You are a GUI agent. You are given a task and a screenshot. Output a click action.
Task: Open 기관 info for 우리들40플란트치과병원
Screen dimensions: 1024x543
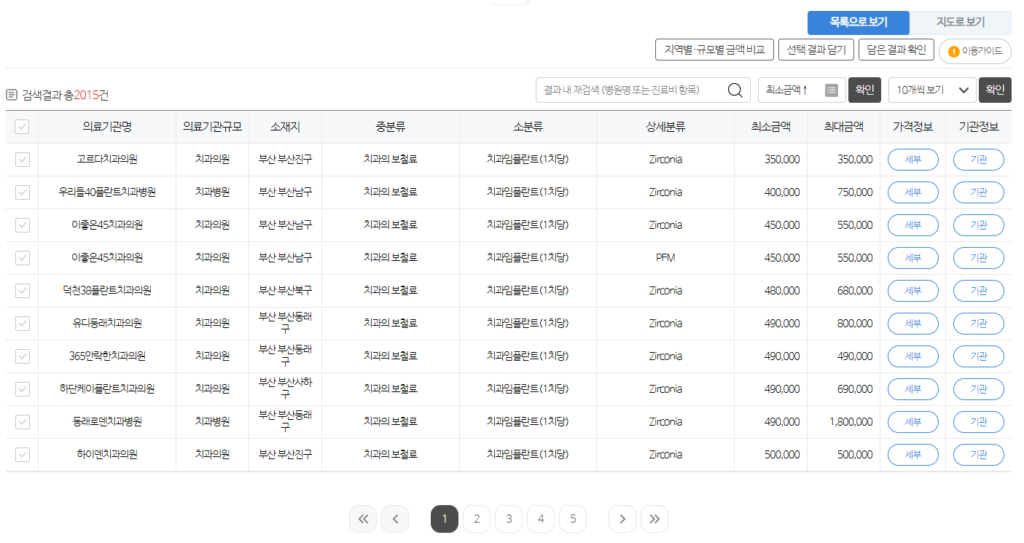(x=978, y=192)
